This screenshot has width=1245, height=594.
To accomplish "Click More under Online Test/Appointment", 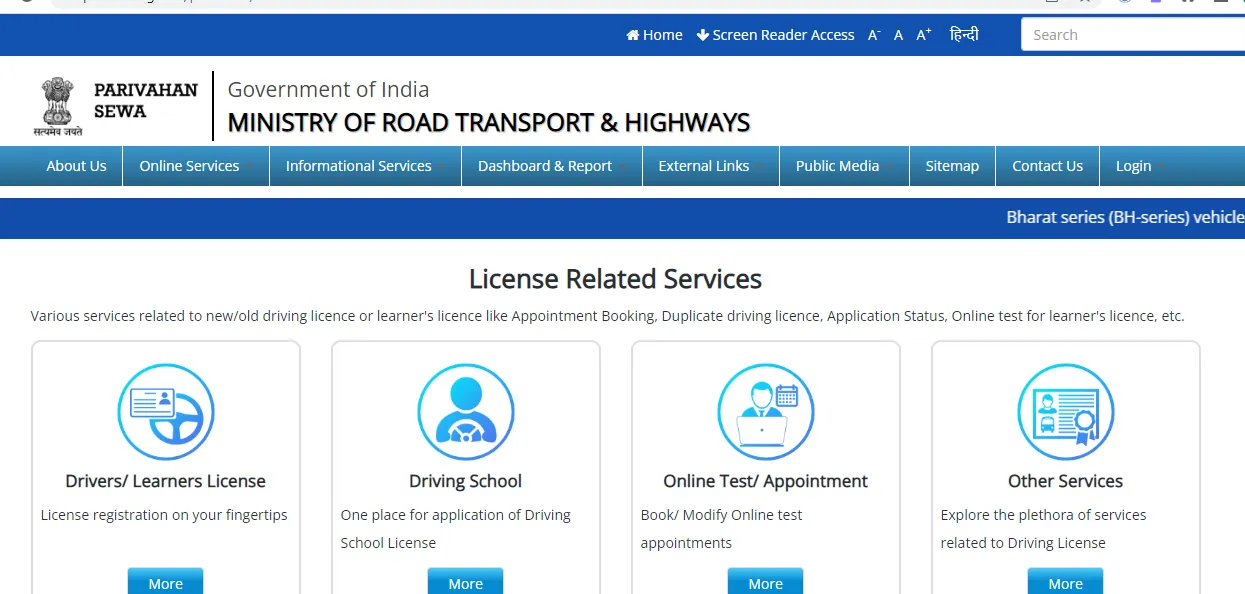I will pyautogui.click(x=765, y=582).
